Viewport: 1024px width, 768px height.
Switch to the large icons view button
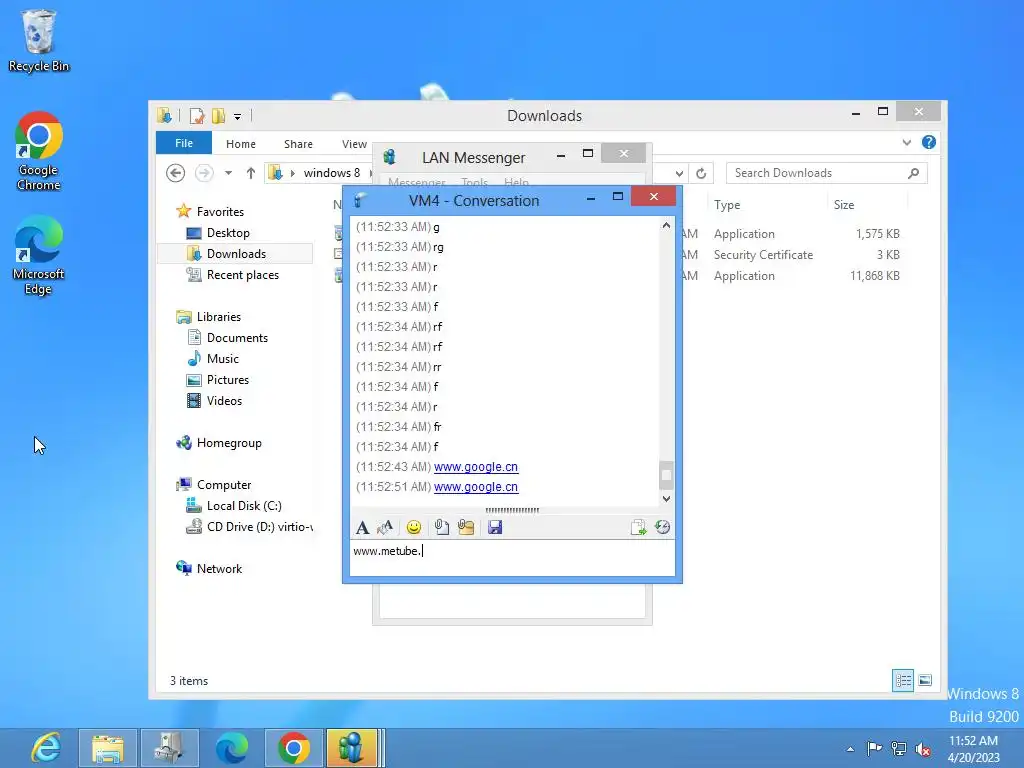pos(925,680)
